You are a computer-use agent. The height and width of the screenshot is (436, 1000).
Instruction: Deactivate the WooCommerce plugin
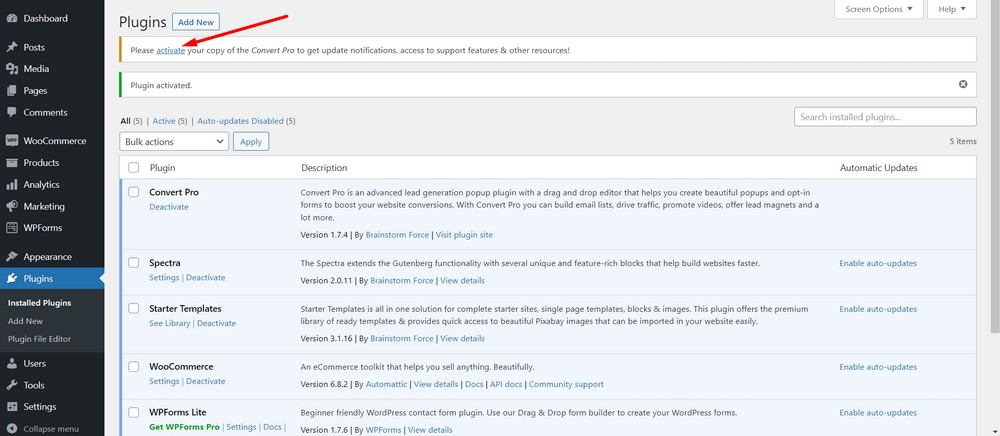click(205, 381)
